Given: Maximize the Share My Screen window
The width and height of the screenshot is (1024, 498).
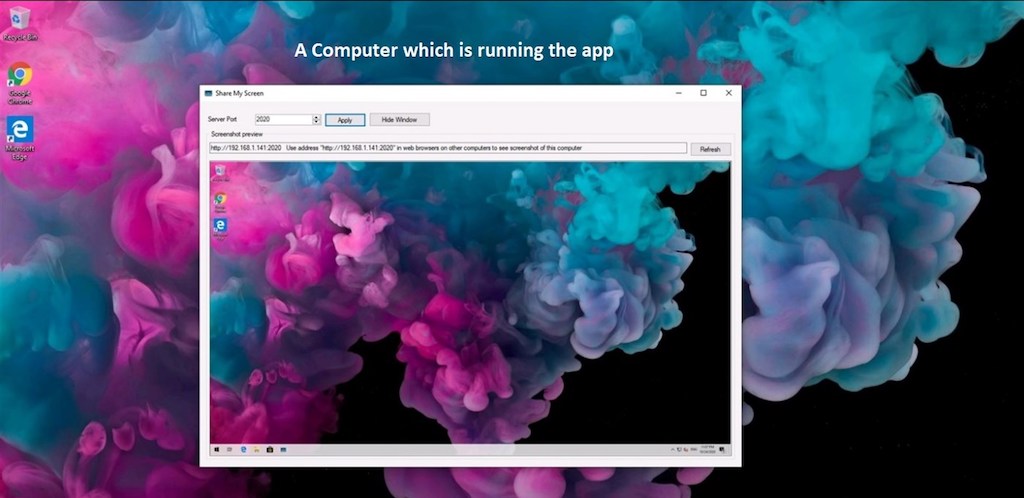Looking at the screenshot, I should (703, 93).
